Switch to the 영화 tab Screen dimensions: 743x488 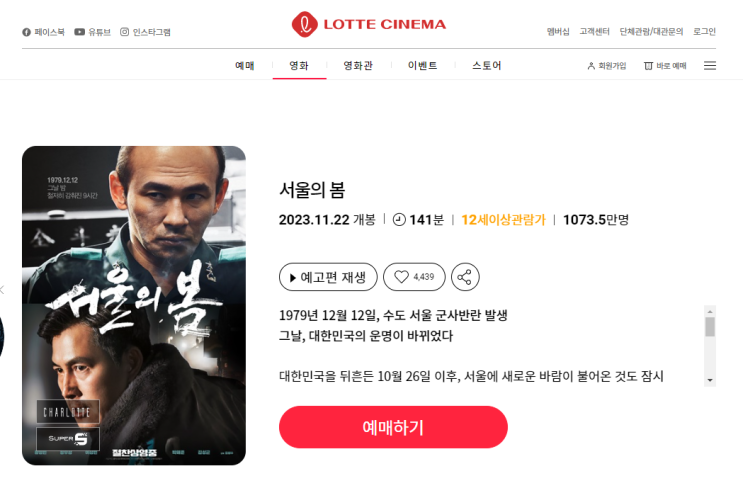coord(299,65)
